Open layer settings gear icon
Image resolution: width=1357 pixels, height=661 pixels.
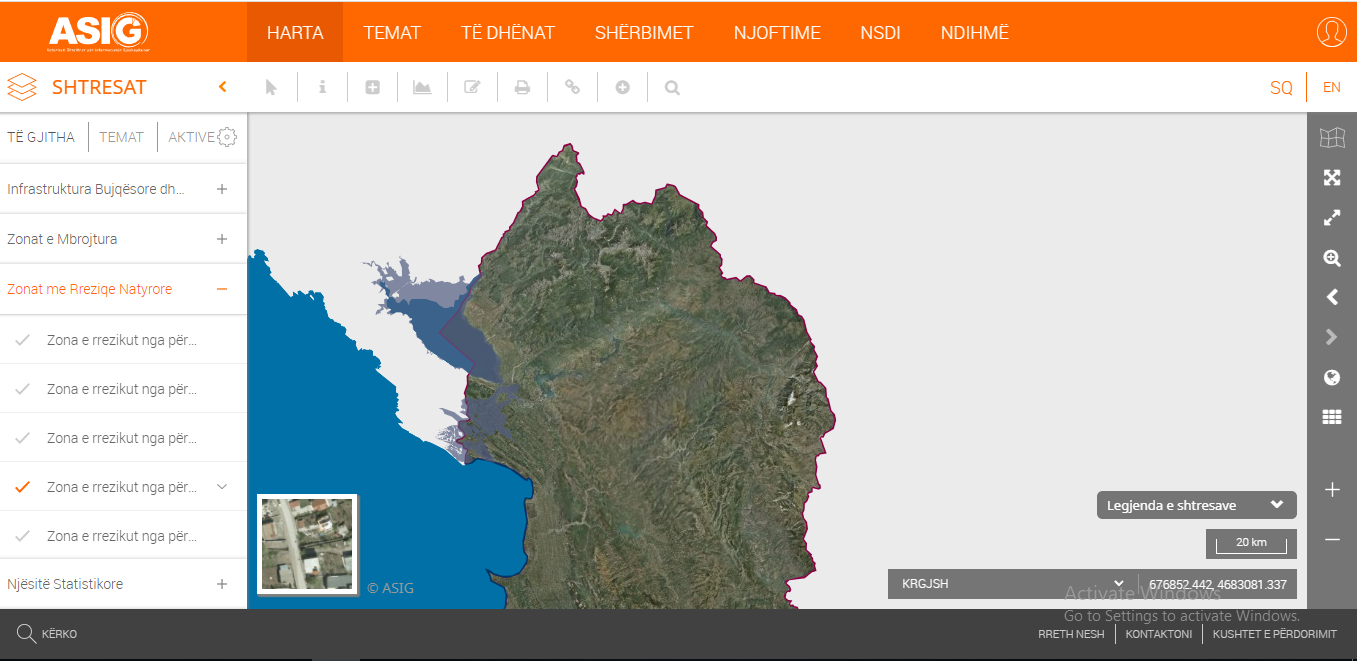pos(227,137)
